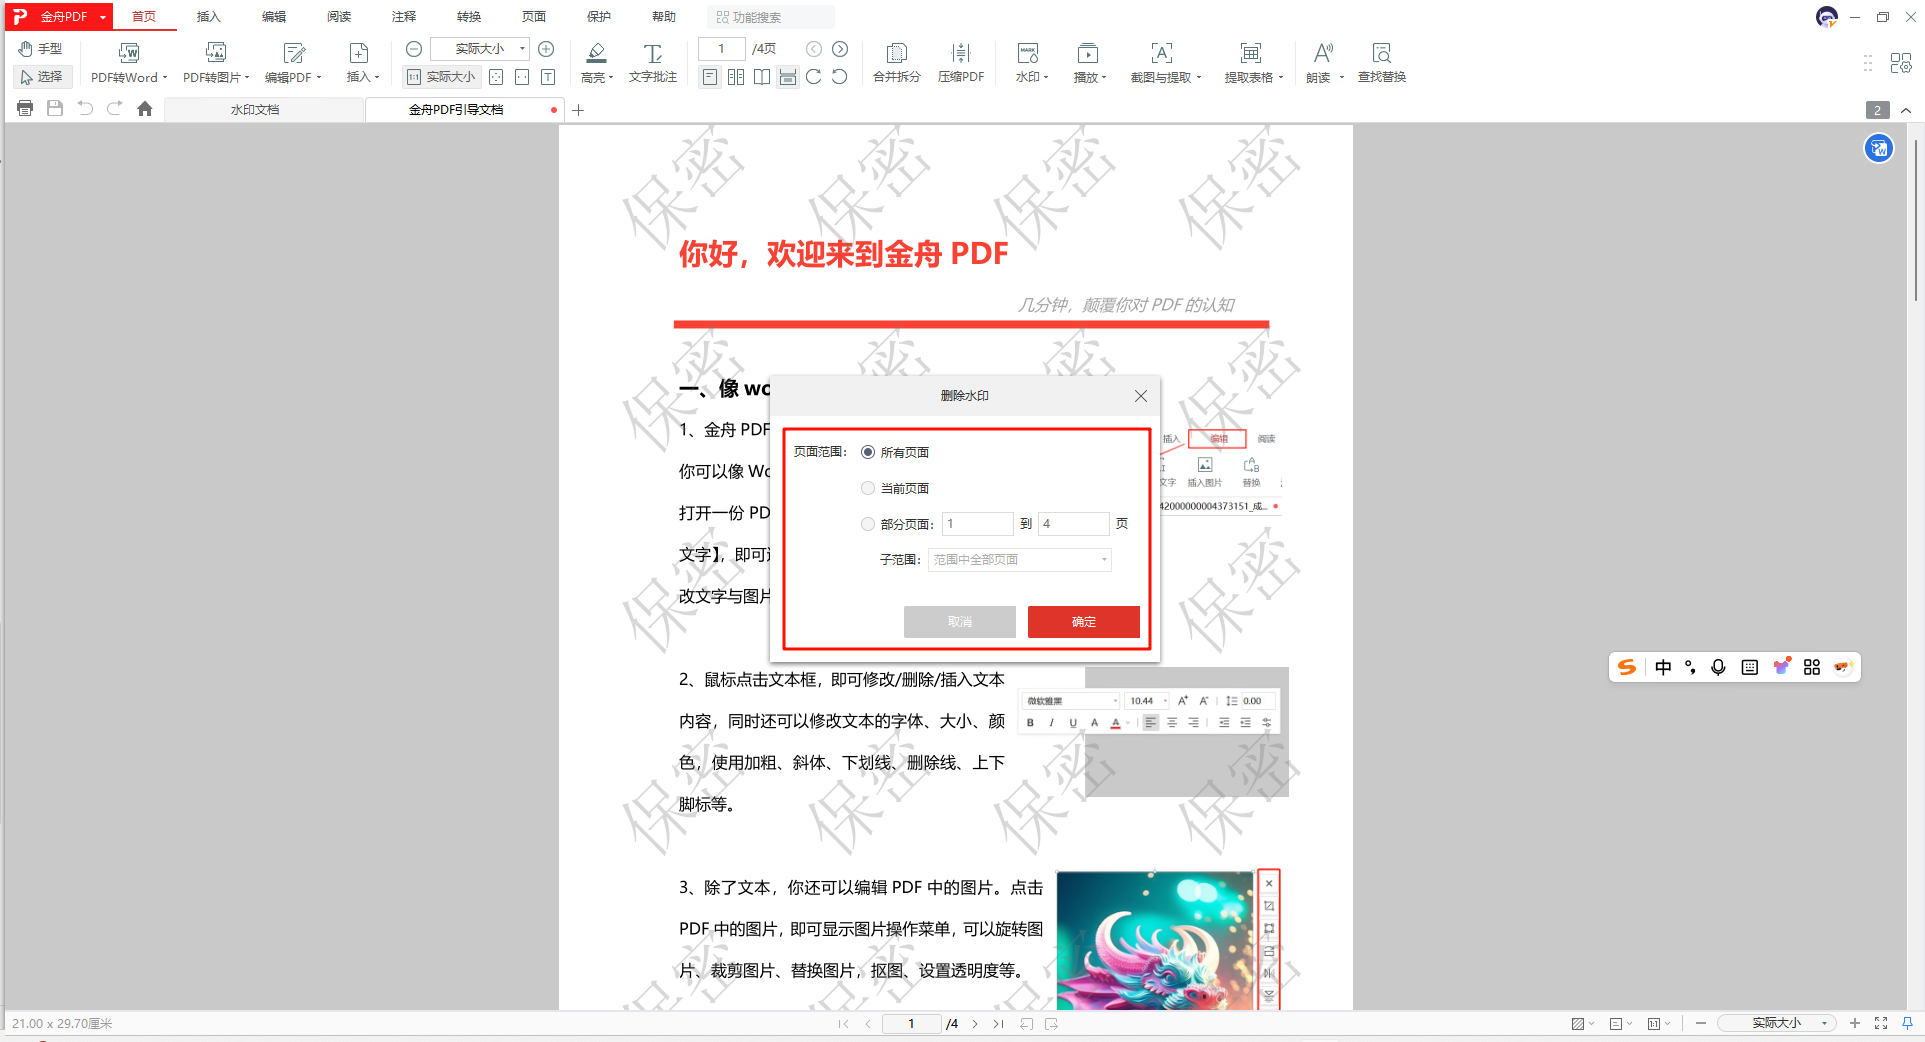The width and height of the screenshot is (1925, 1042).
Task: Open the zoom level 实际大小 combo box in toolbar
Action: (x=480, y=49)
